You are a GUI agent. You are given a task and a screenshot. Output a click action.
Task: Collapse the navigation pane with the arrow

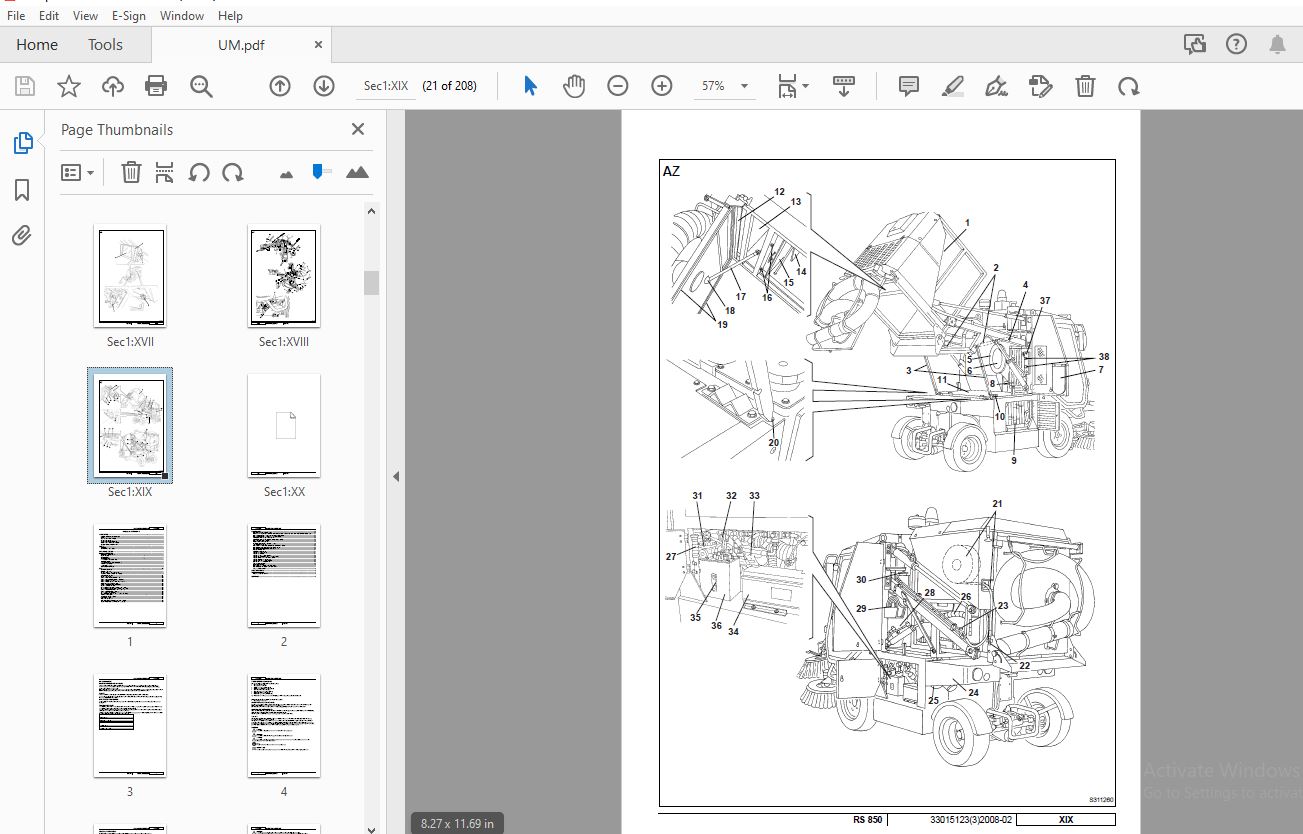pyautogui.click(x=395, y=477)
